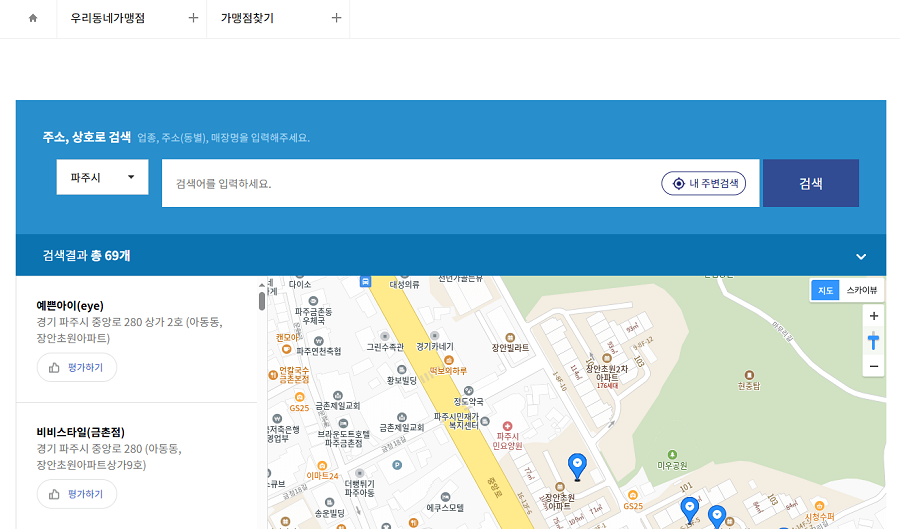
Task: Click the results list scrollbar thumb
Action: click(262, 301)
